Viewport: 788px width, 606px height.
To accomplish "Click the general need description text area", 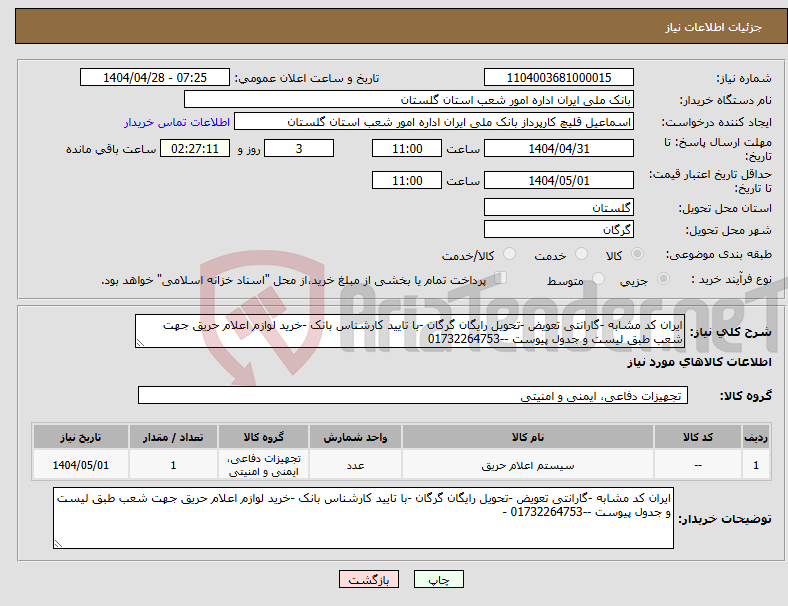I will click(x=410, y=331).
